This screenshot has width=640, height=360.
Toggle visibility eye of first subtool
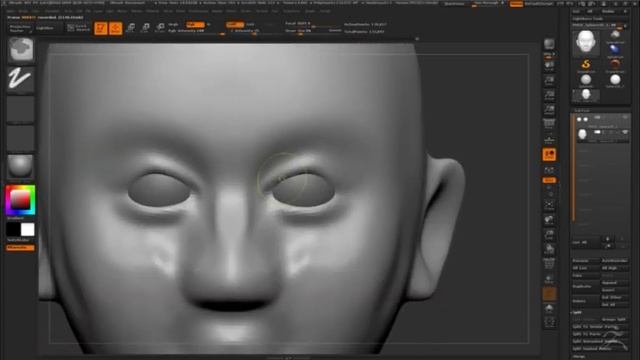(x=625, y=118)
